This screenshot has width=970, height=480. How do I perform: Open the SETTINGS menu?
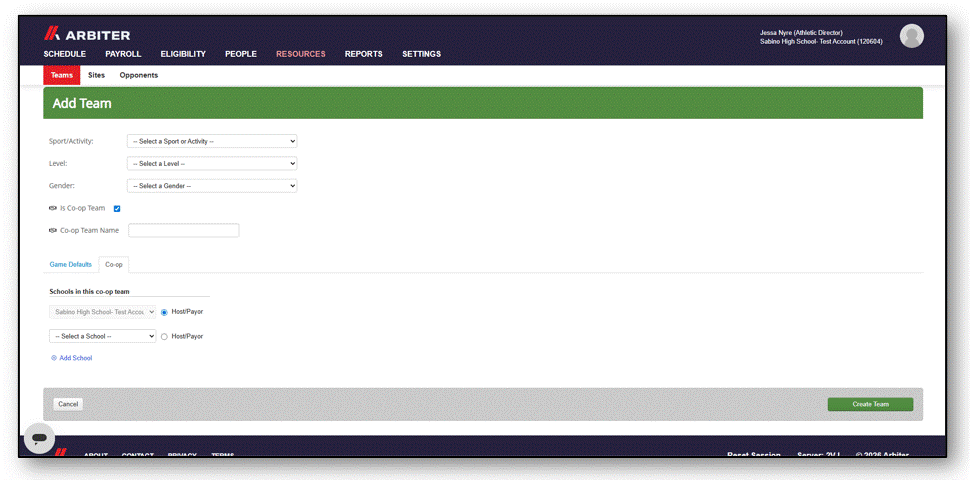coord(421,54)
